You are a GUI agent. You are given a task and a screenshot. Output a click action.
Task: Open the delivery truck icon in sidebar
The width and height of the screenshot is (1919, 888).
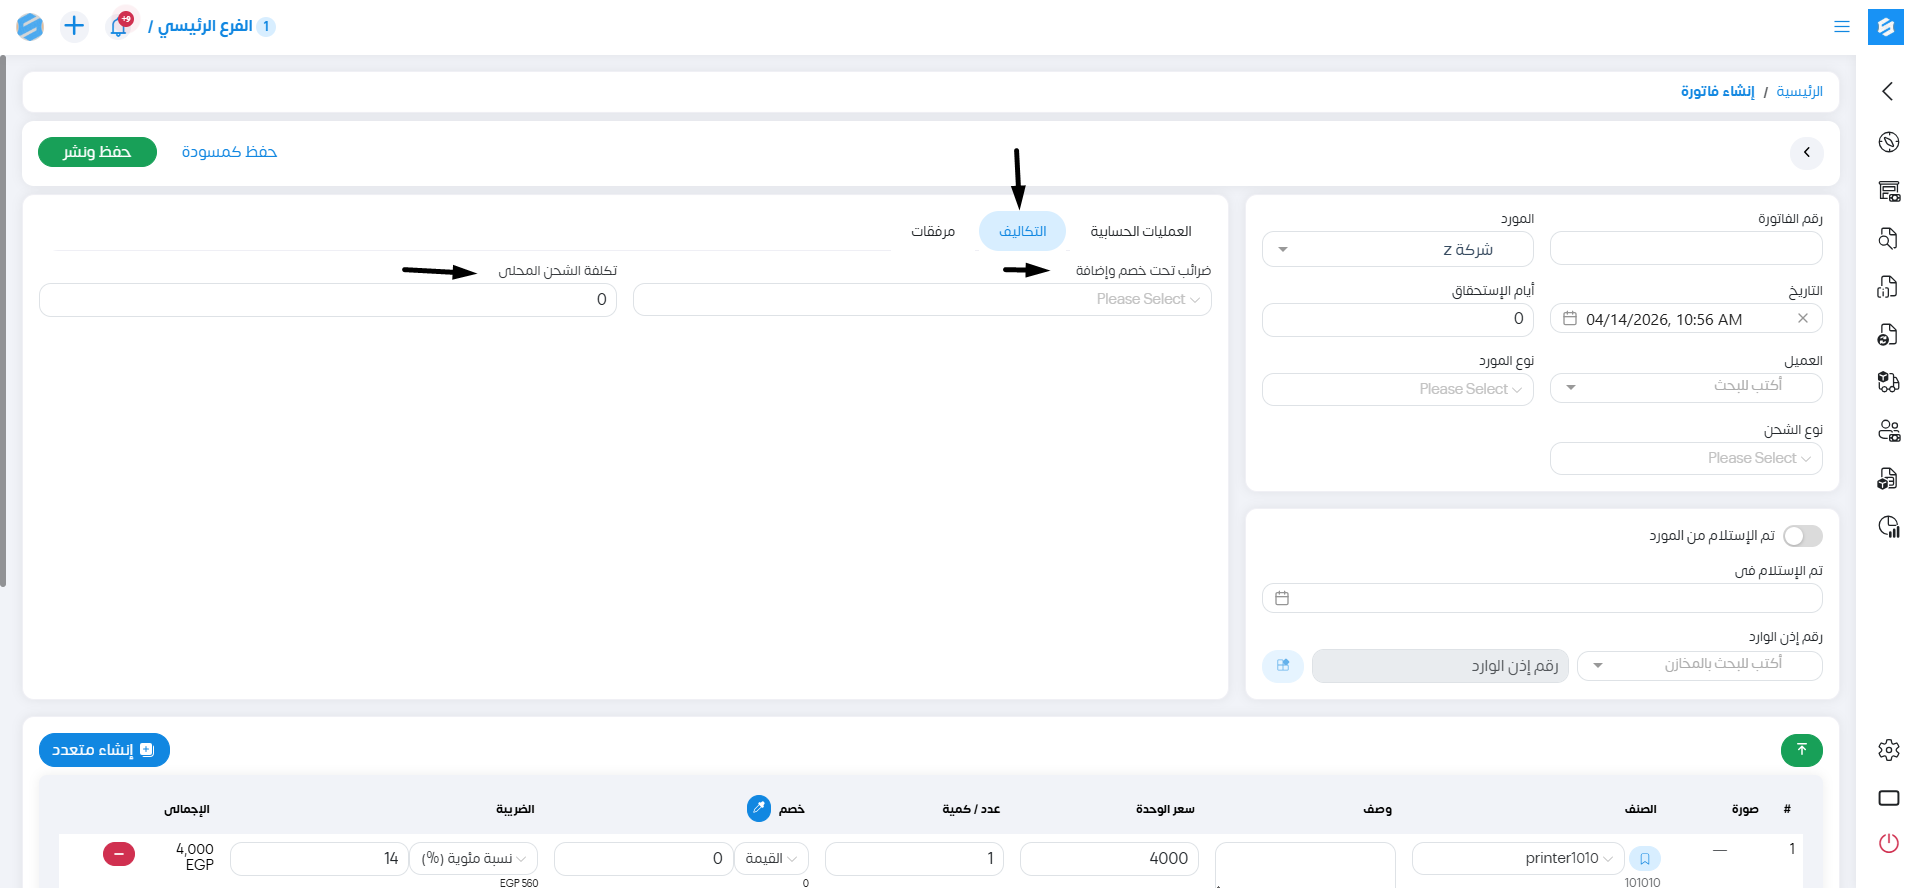click(1888, 382)
